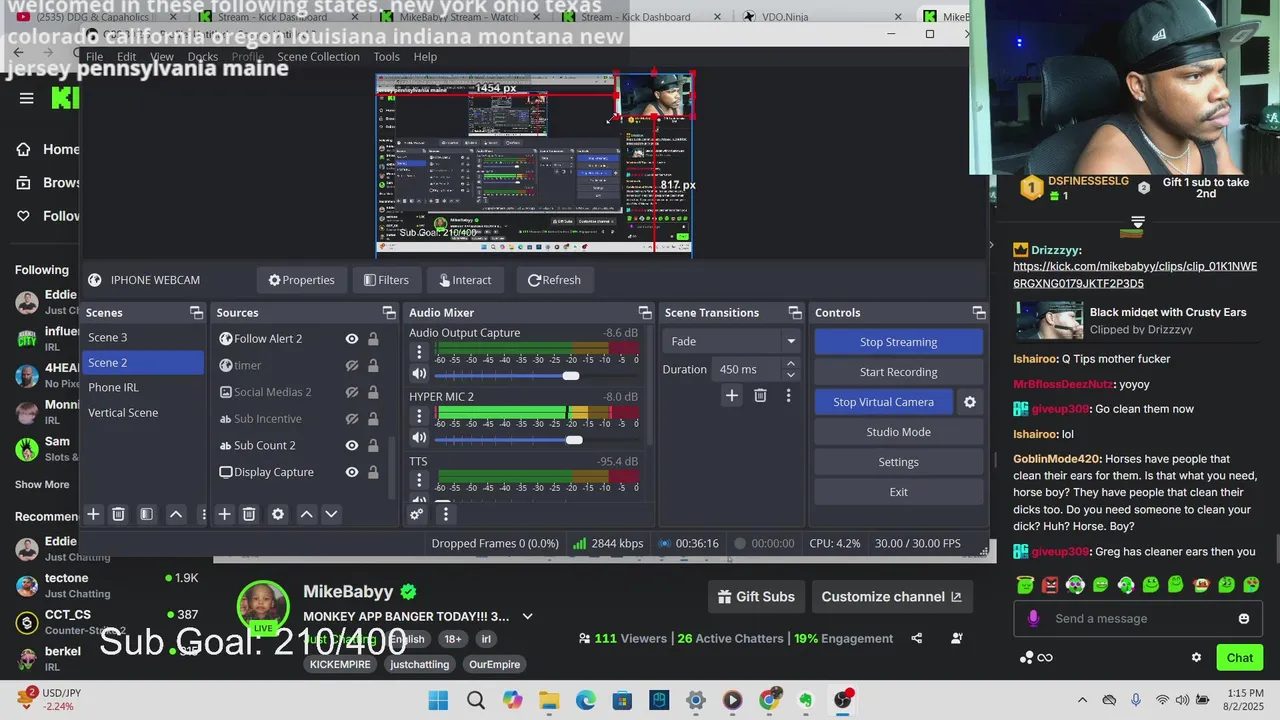Undock the Scenes panel
Image resolution: width=1280 pixels, height=720 pixels.
pos(196,313)
